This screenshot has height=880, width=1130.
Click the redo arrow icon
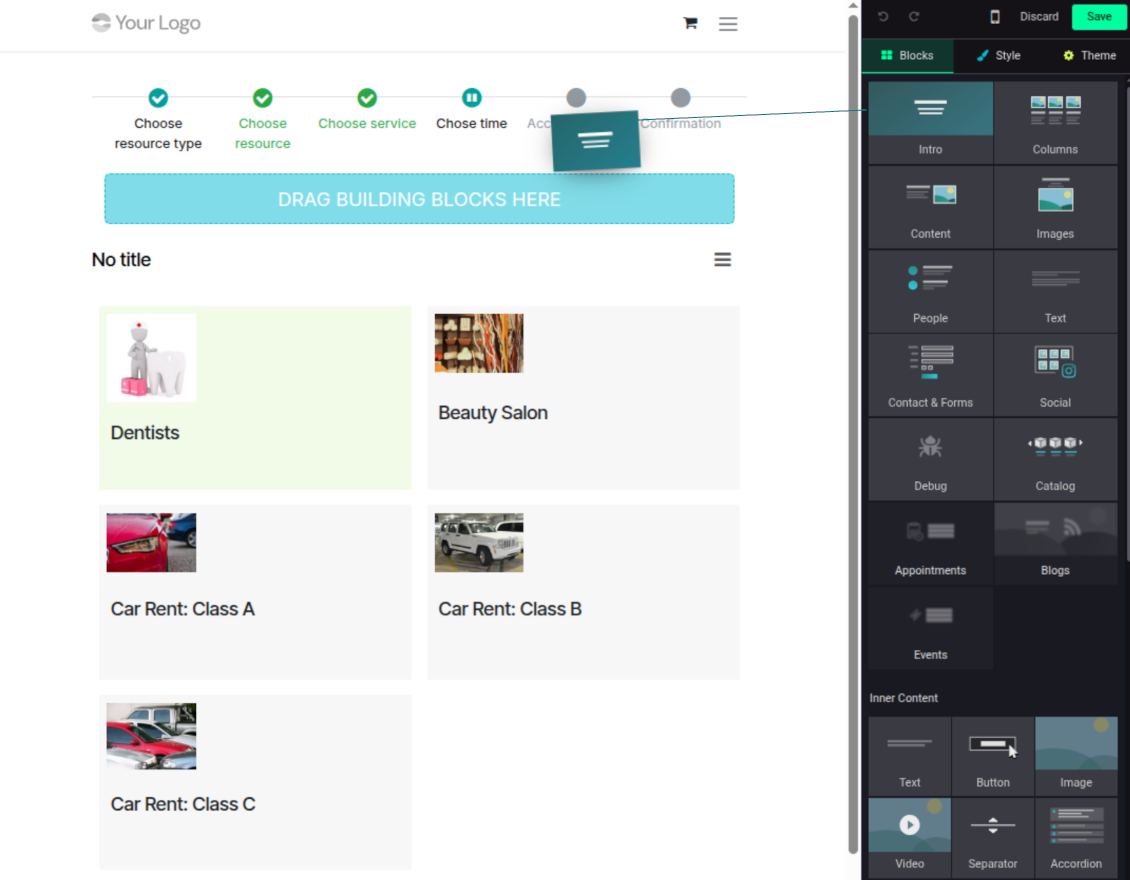(x=914, y=17)
